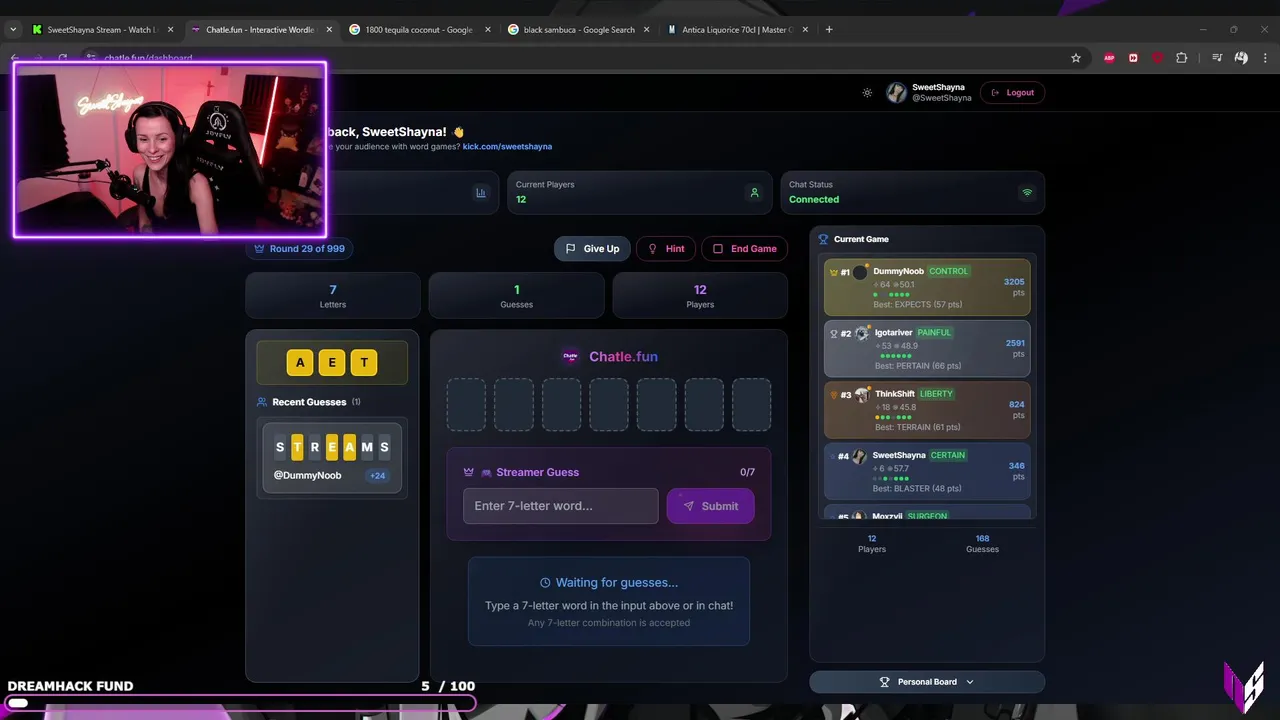
Task: Click the Round 29 of 999 badge
Action: 299,249
